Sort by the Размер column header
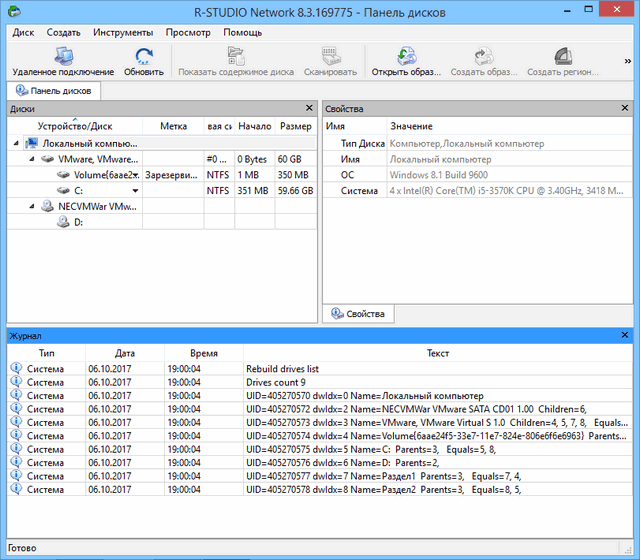 click(295, 126)
